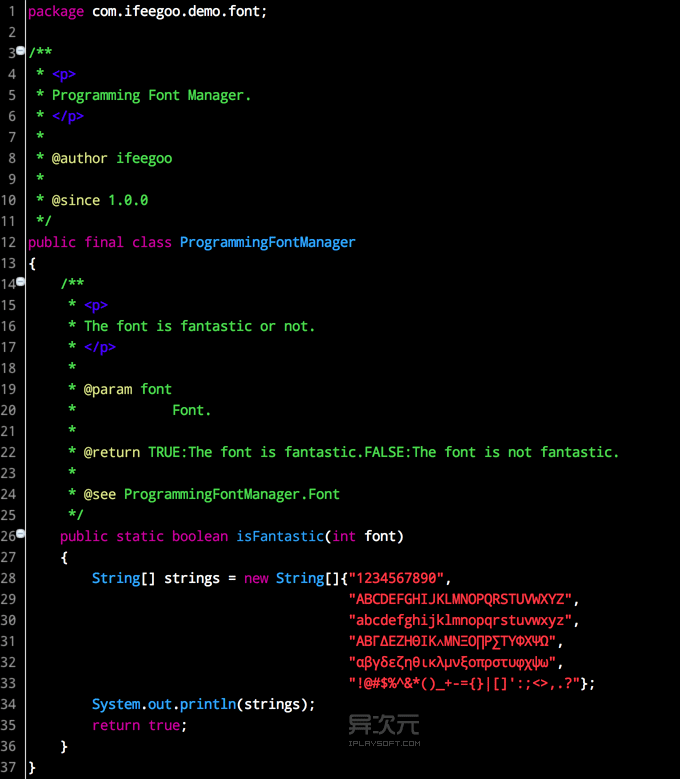Click 'Font.' description on line 20
The height and width of the screenshot is (779, 680).
[x=191, y=410]
